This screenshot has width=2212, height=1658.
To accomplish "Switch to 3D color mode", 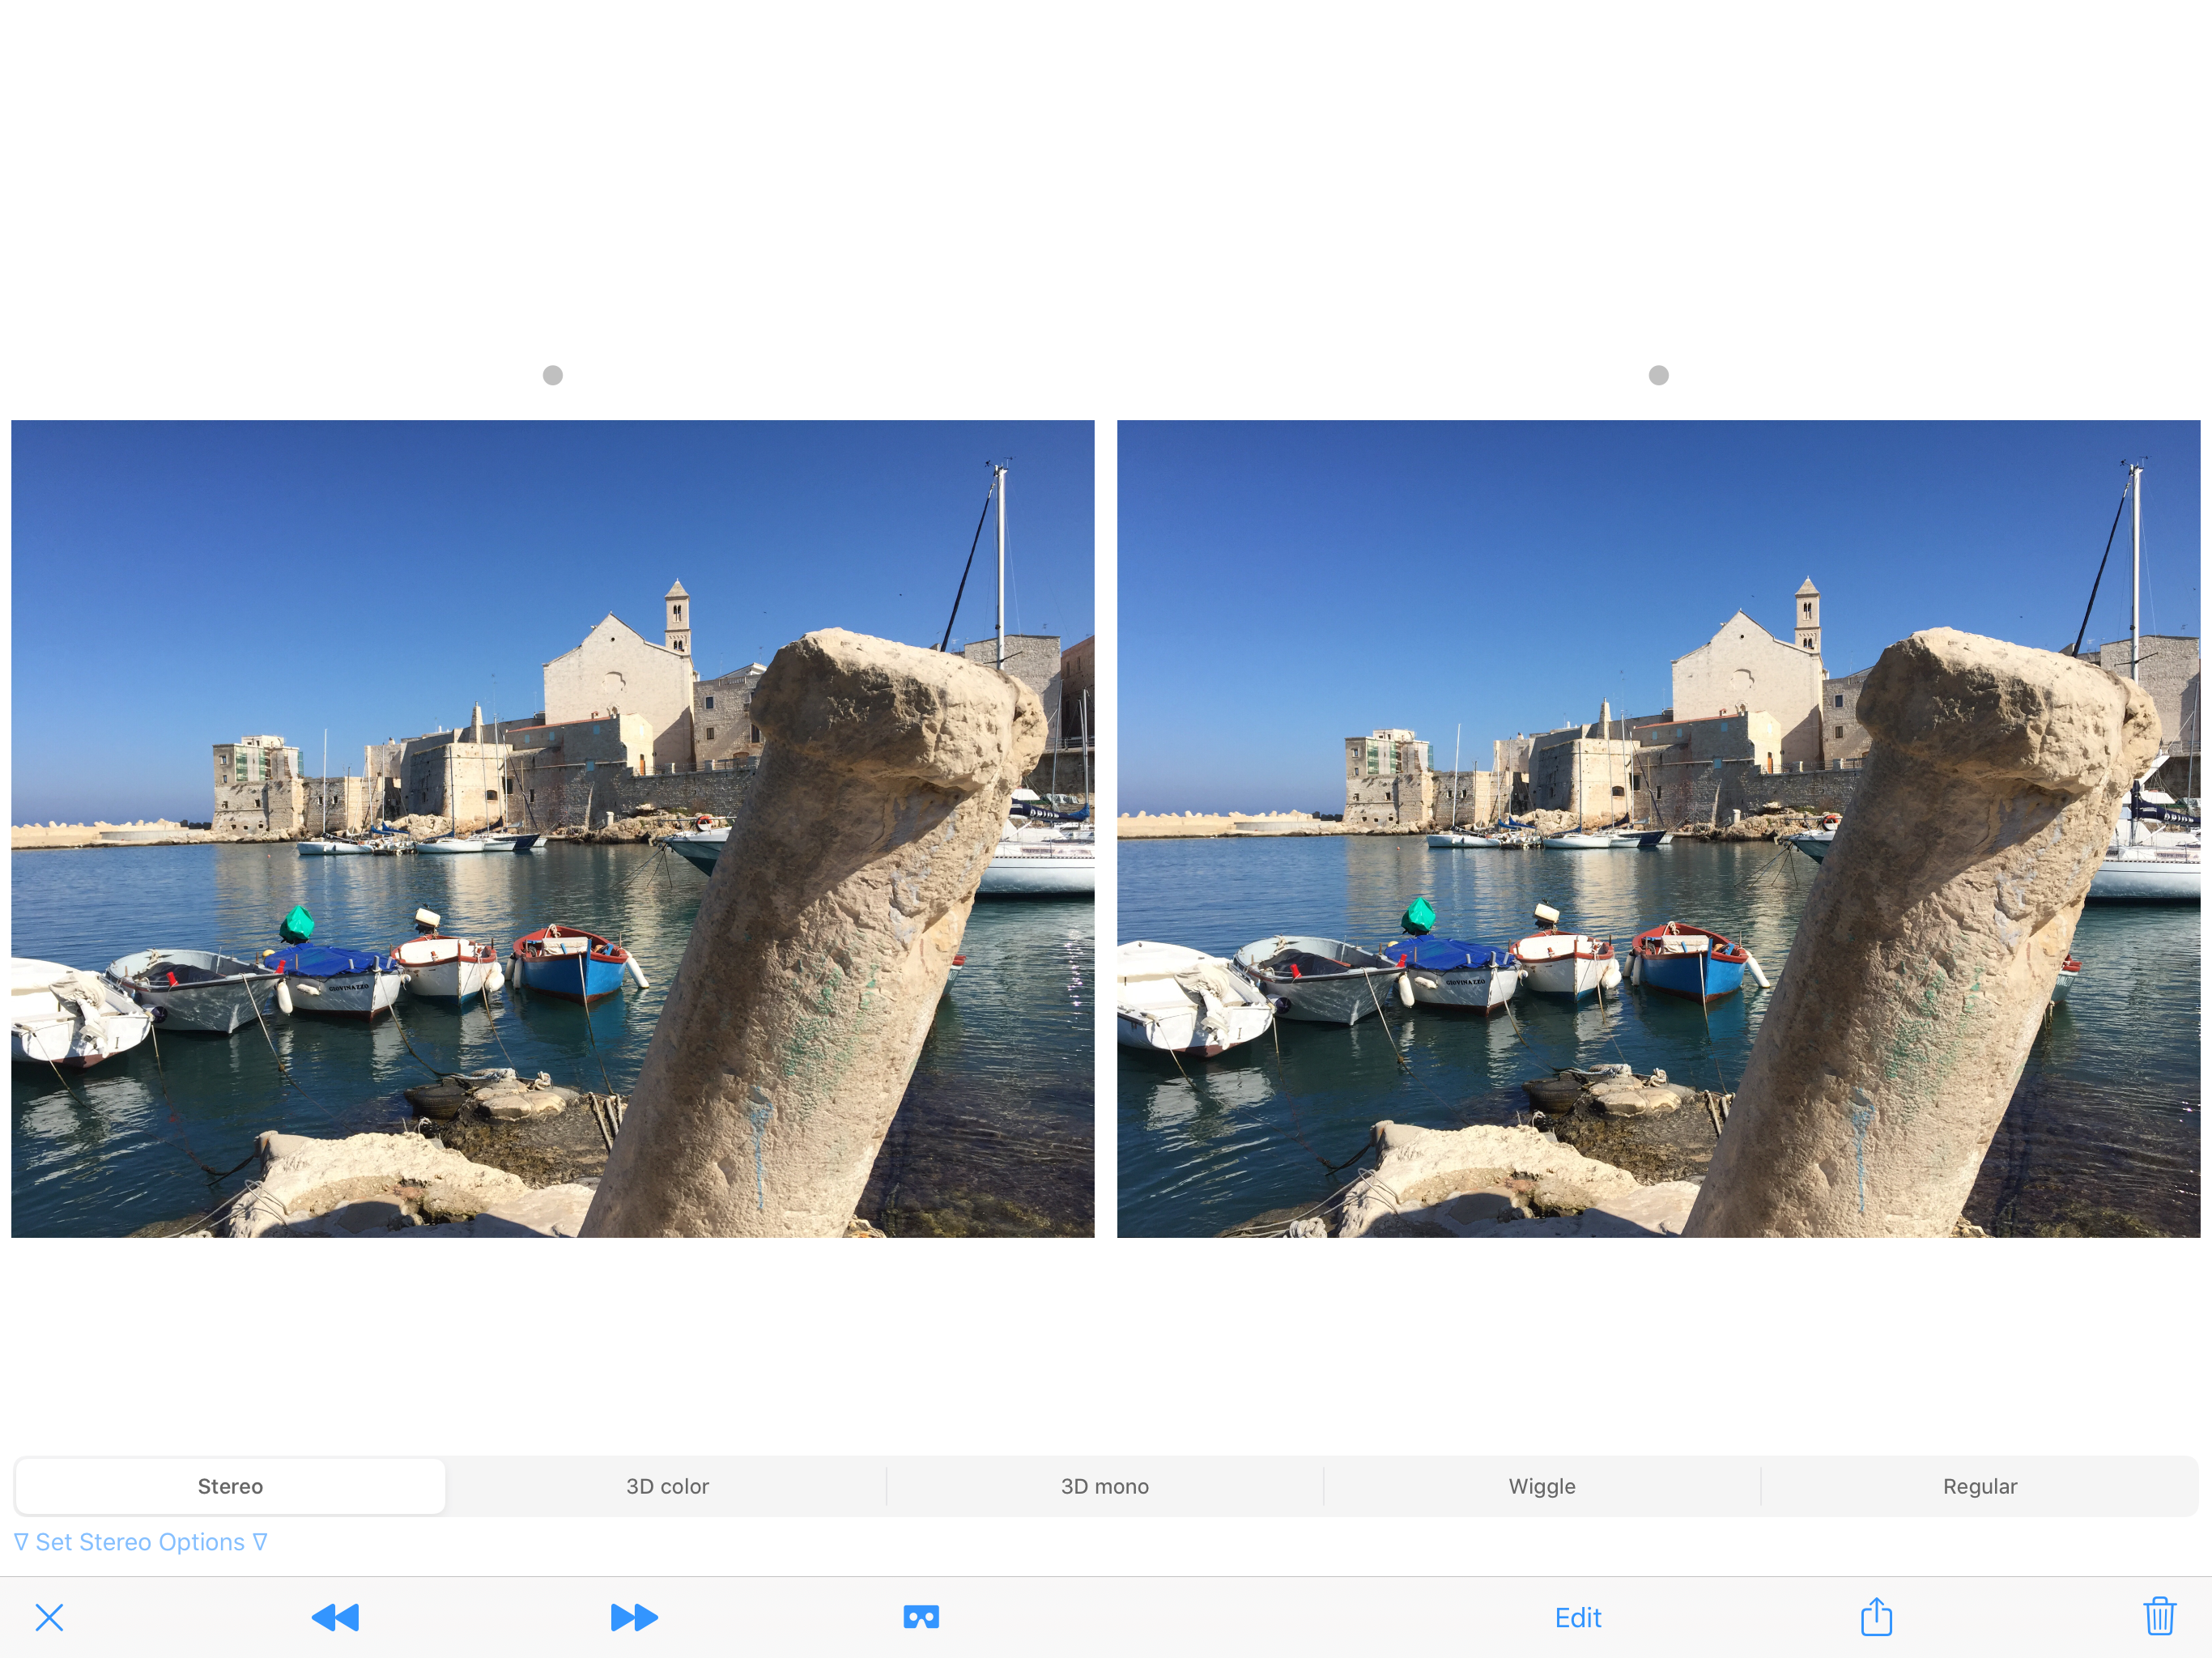I will (667, 1486).
